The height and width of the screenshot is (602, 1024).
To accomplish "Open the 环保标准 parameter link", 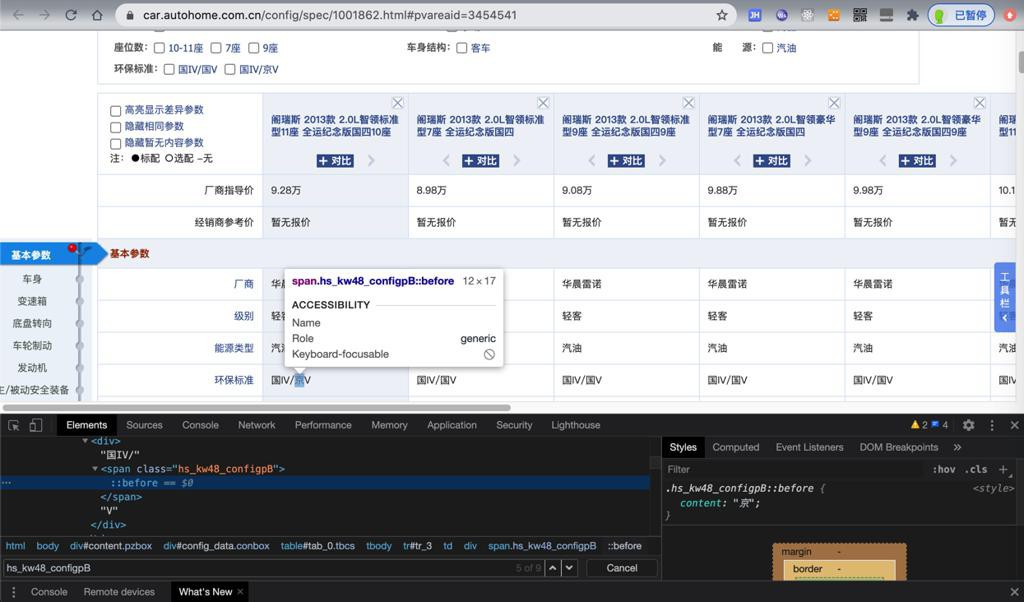I will coord(234,380).
